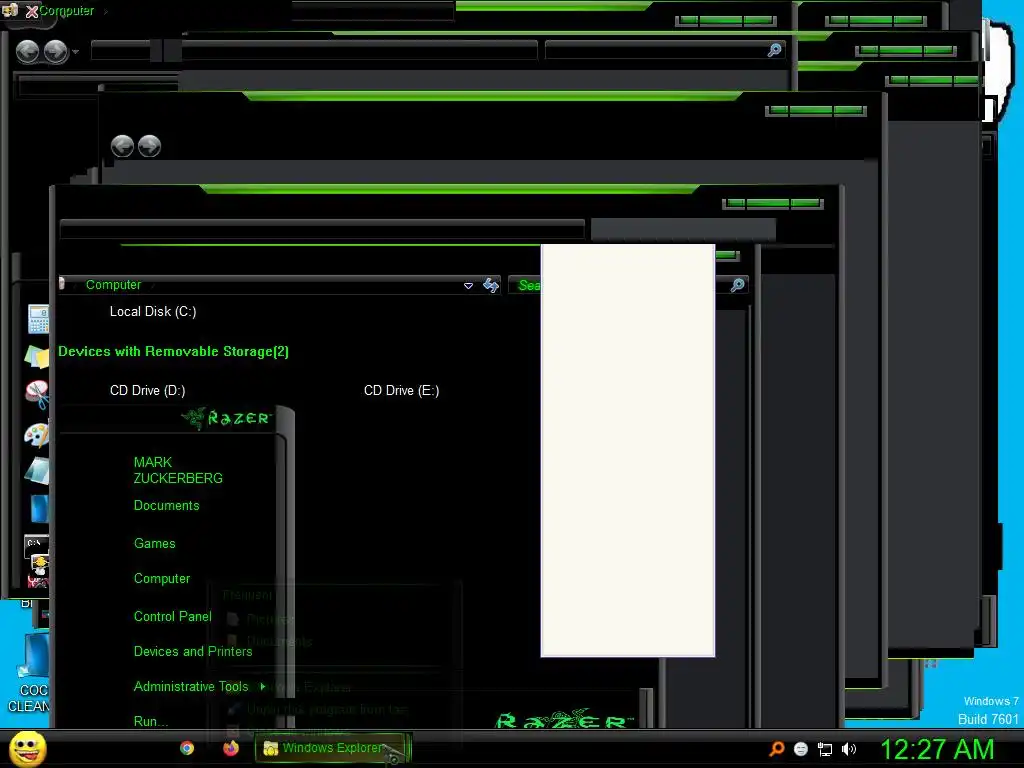Viewport: 1024px width, 768px height.
Task: Open the COC CLEAN desktop shortcut
Action: [x=27, y=674]
